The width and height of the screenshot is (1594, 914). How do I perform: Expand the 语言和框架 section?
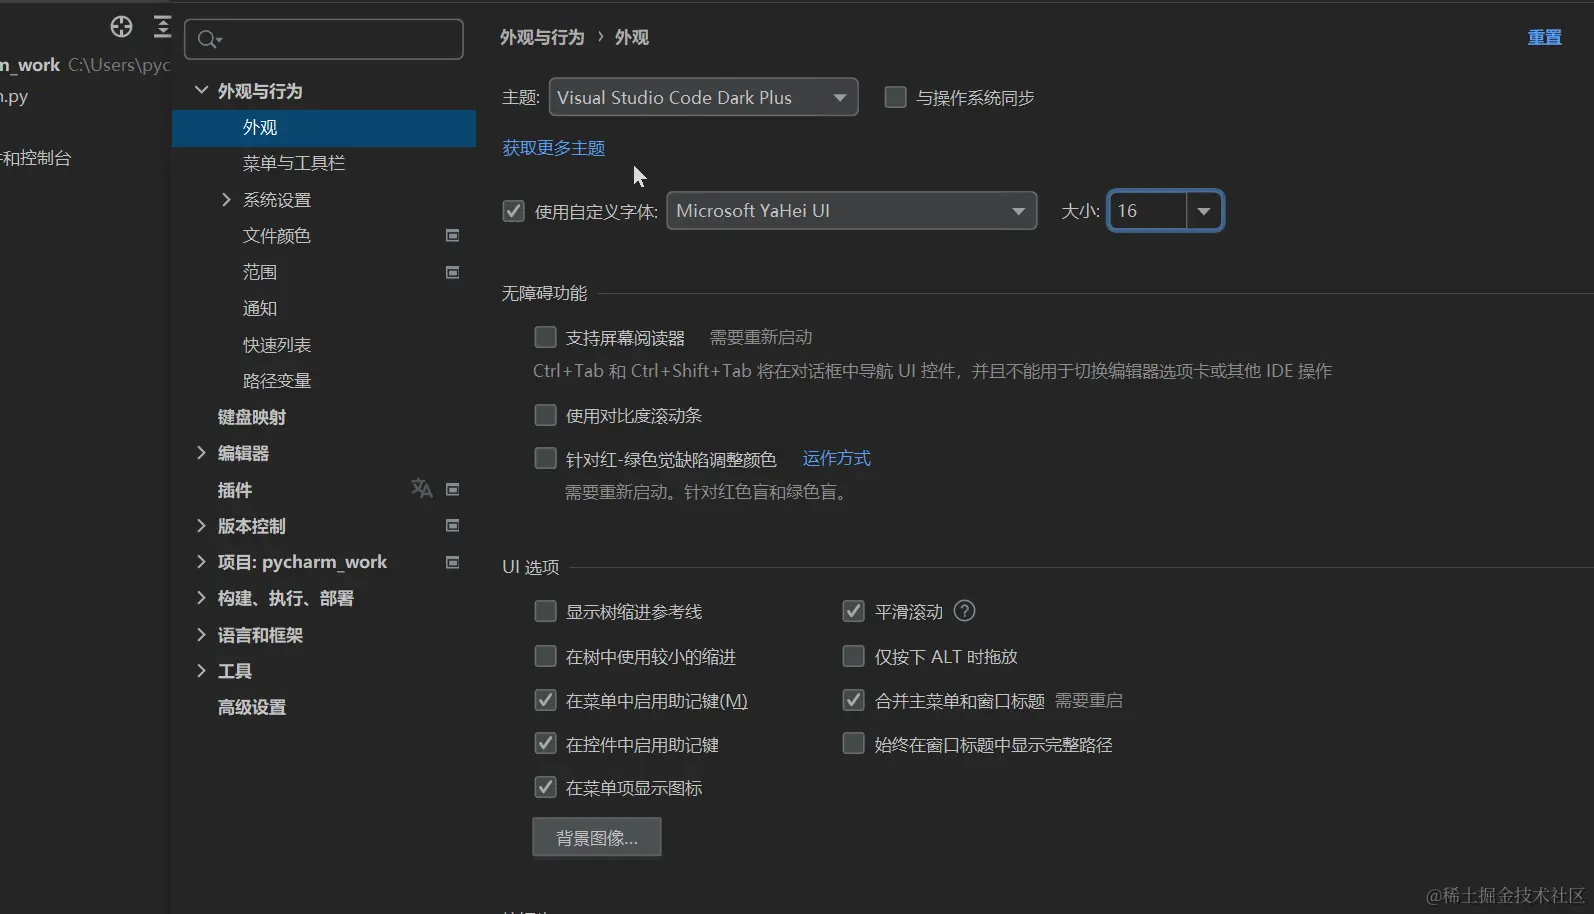201,635
